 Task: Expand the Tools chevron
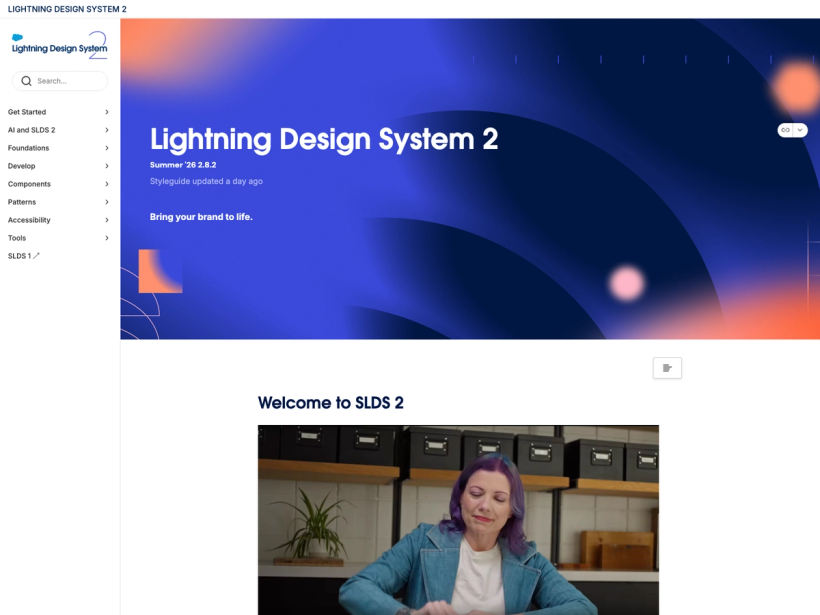pyautogui.click(x=107, y=238)
